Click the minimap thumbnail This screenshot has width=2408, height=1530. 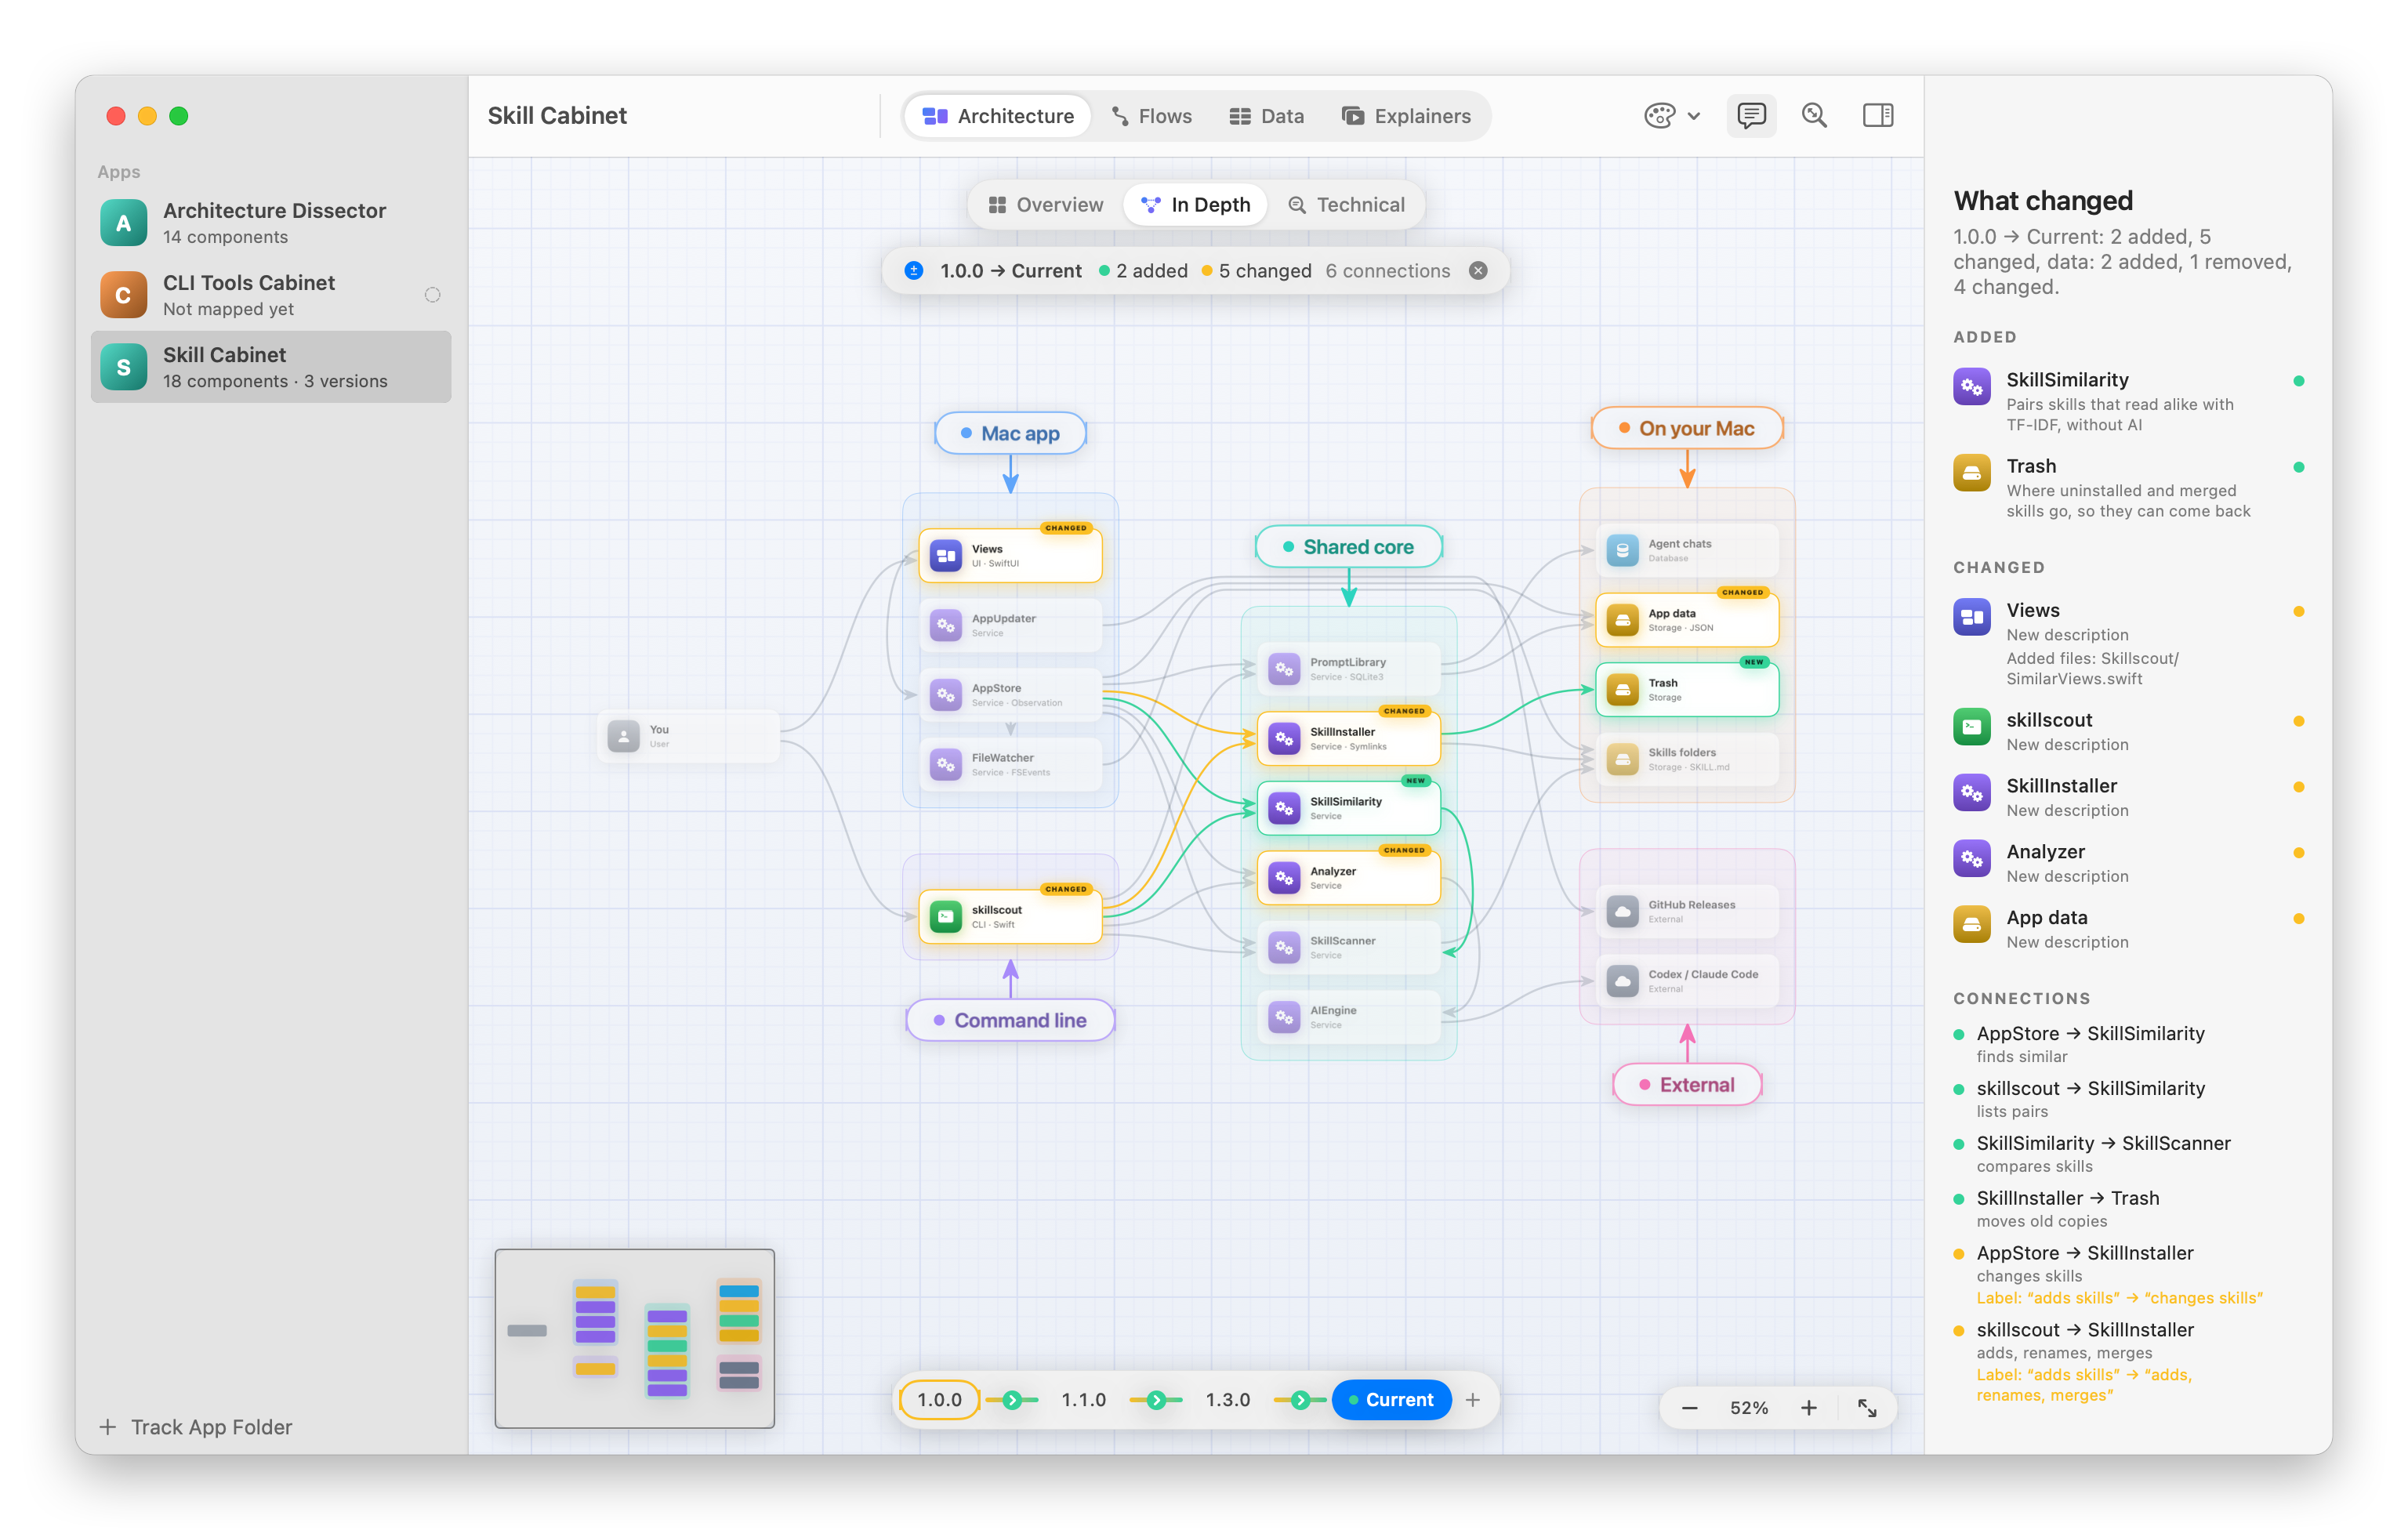click(634, 1338)
